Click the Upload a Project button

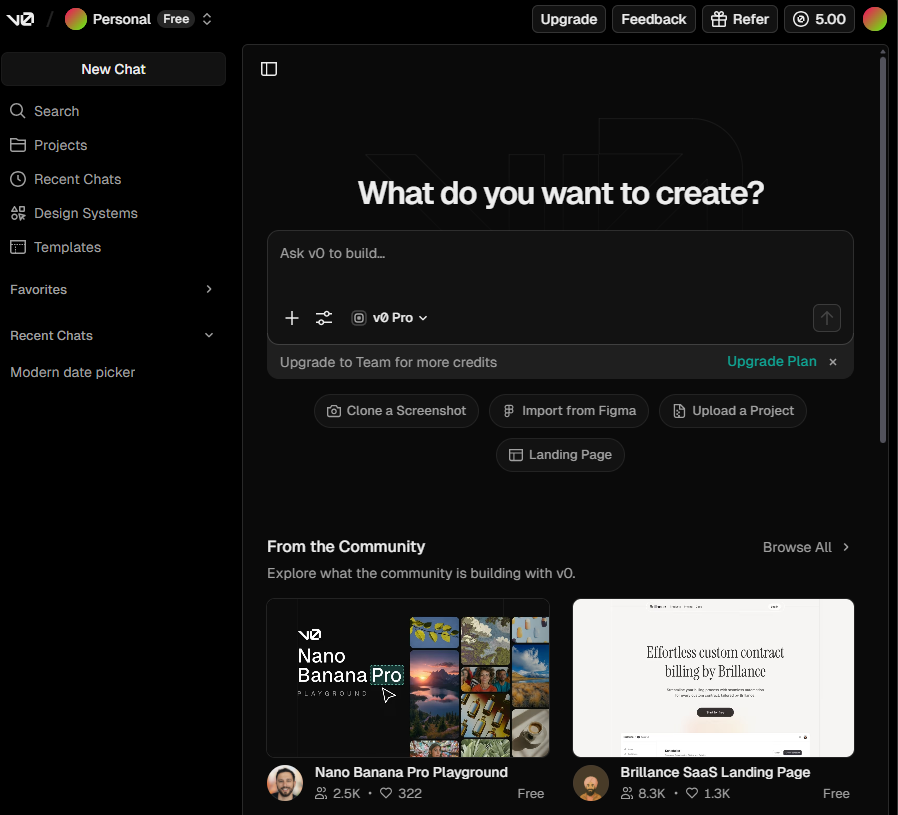(732, 411)
